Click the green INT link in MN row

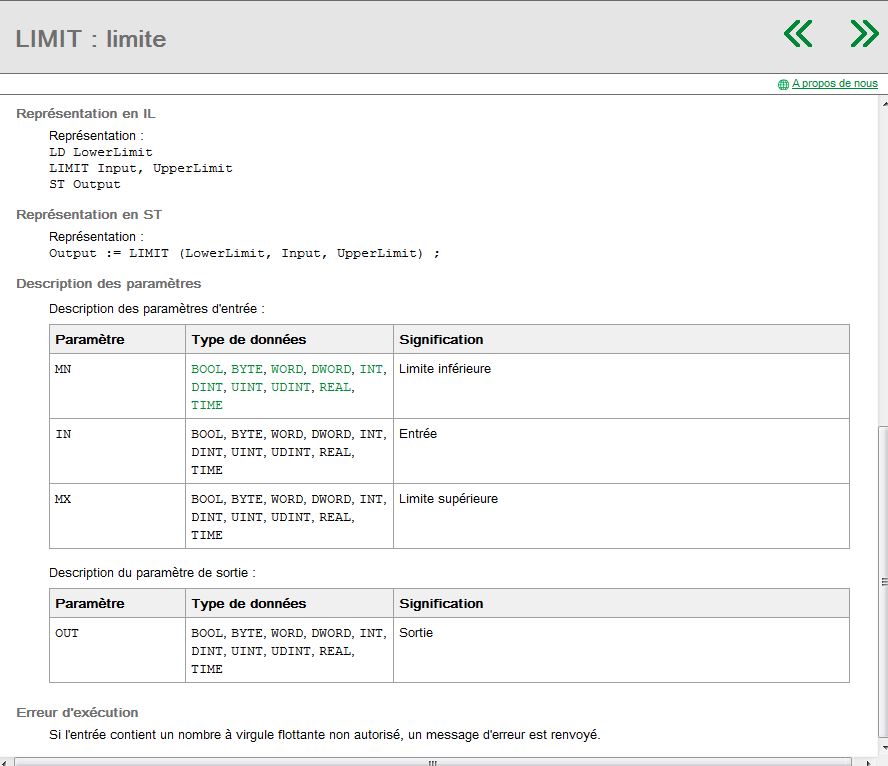click(x=371, y=369)
